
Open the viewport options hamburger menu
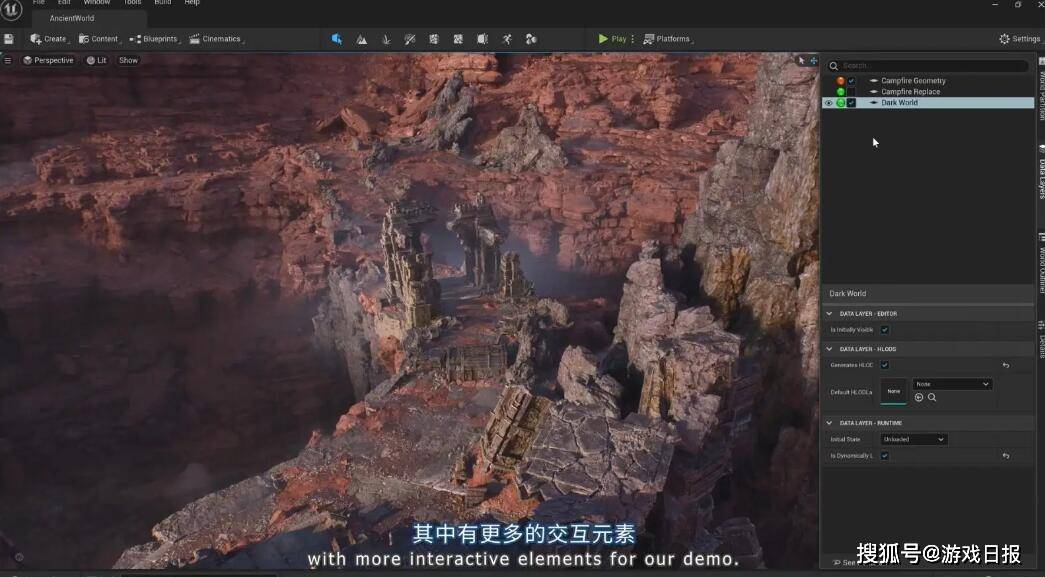click(x=8, y=60)
